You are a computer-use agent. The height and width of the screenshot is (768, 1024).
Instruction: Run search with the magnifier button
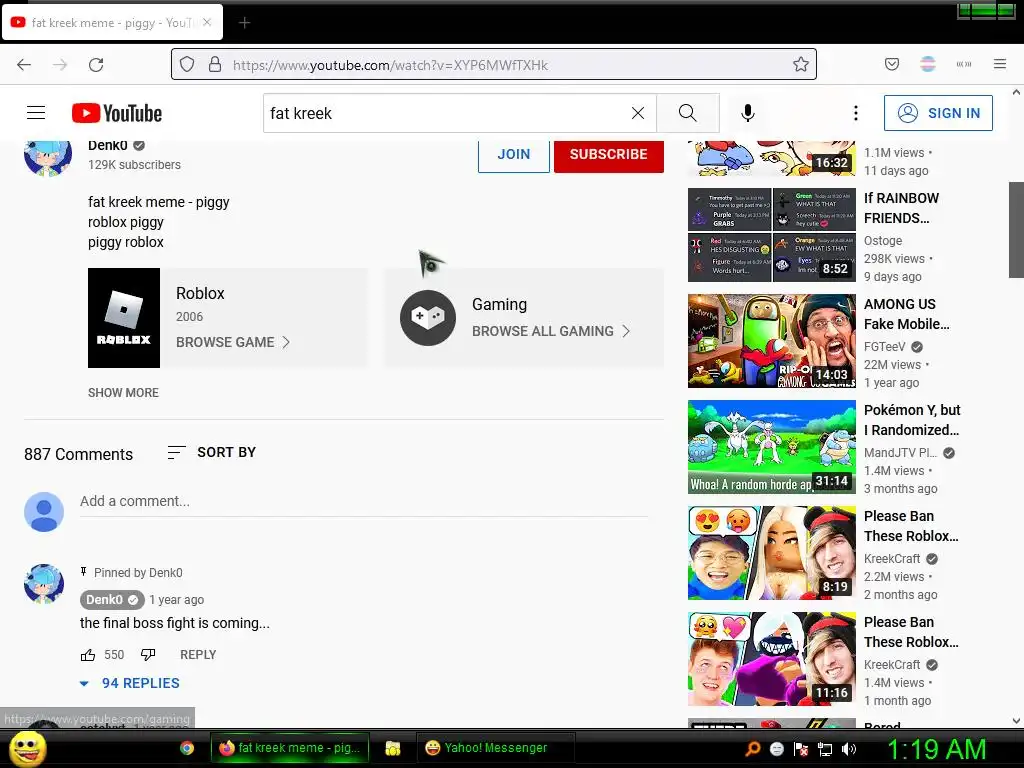(x=688, y=113)
